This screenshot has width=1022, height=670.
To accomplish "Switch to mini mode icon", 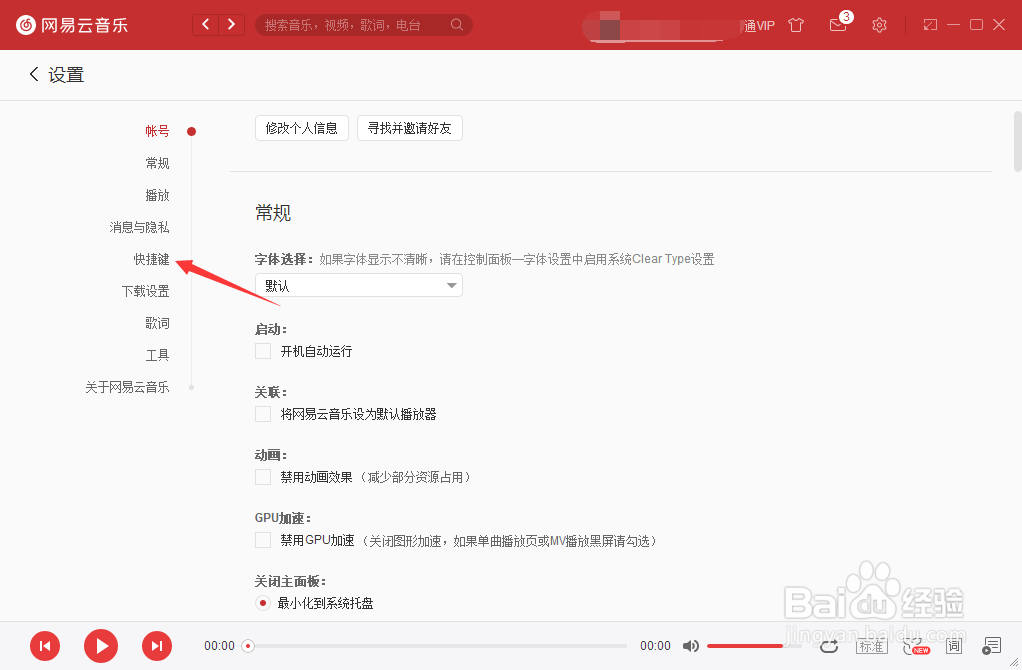I will [x=930, y=25].
